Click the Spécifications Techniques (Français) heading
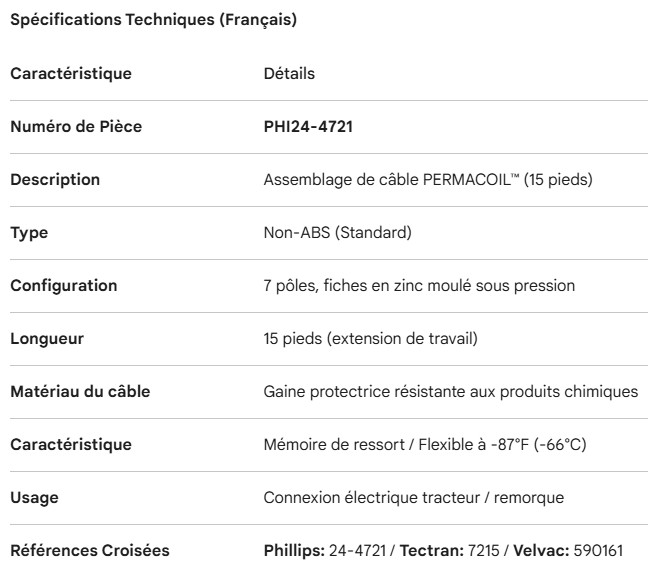The height and width of the screenshot is (570, 648). 153,22
